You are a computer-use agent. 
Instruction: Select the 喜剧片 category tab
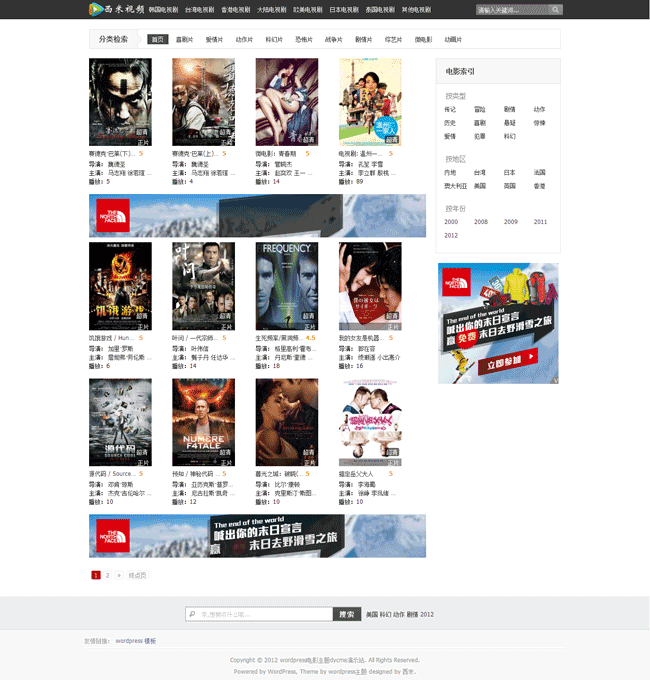tap(184, 39)
